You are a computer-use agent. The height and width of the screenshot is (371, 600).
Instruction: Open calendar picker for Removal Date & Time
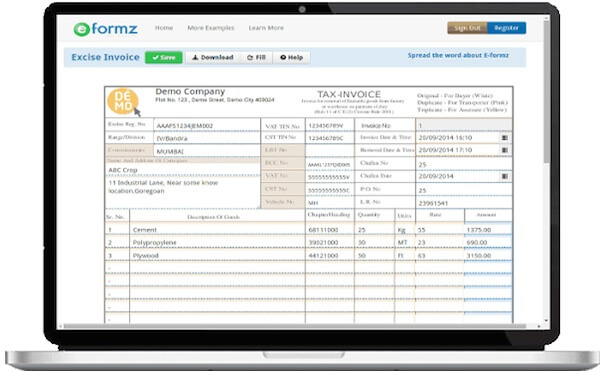coord(505,150)
